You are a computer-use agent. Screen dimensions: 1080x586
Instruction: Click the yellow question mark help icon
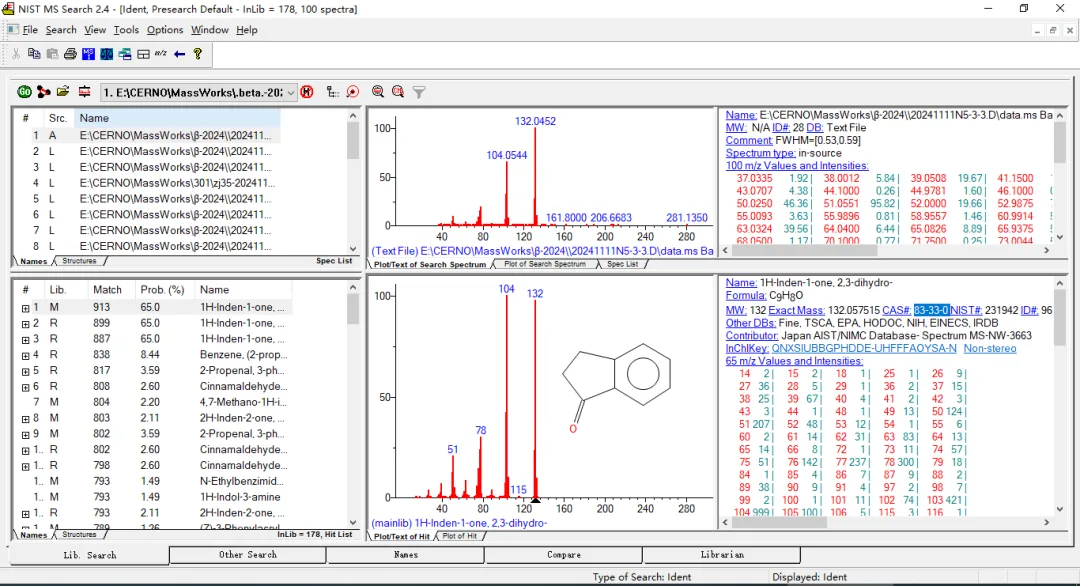tap(198, 54)
